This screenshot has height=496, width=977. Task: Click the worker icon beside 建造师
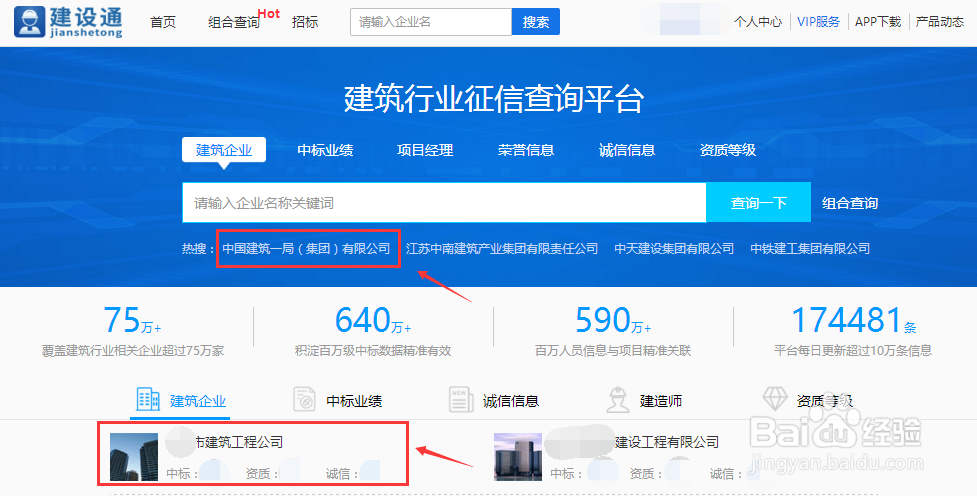[617, 399]
